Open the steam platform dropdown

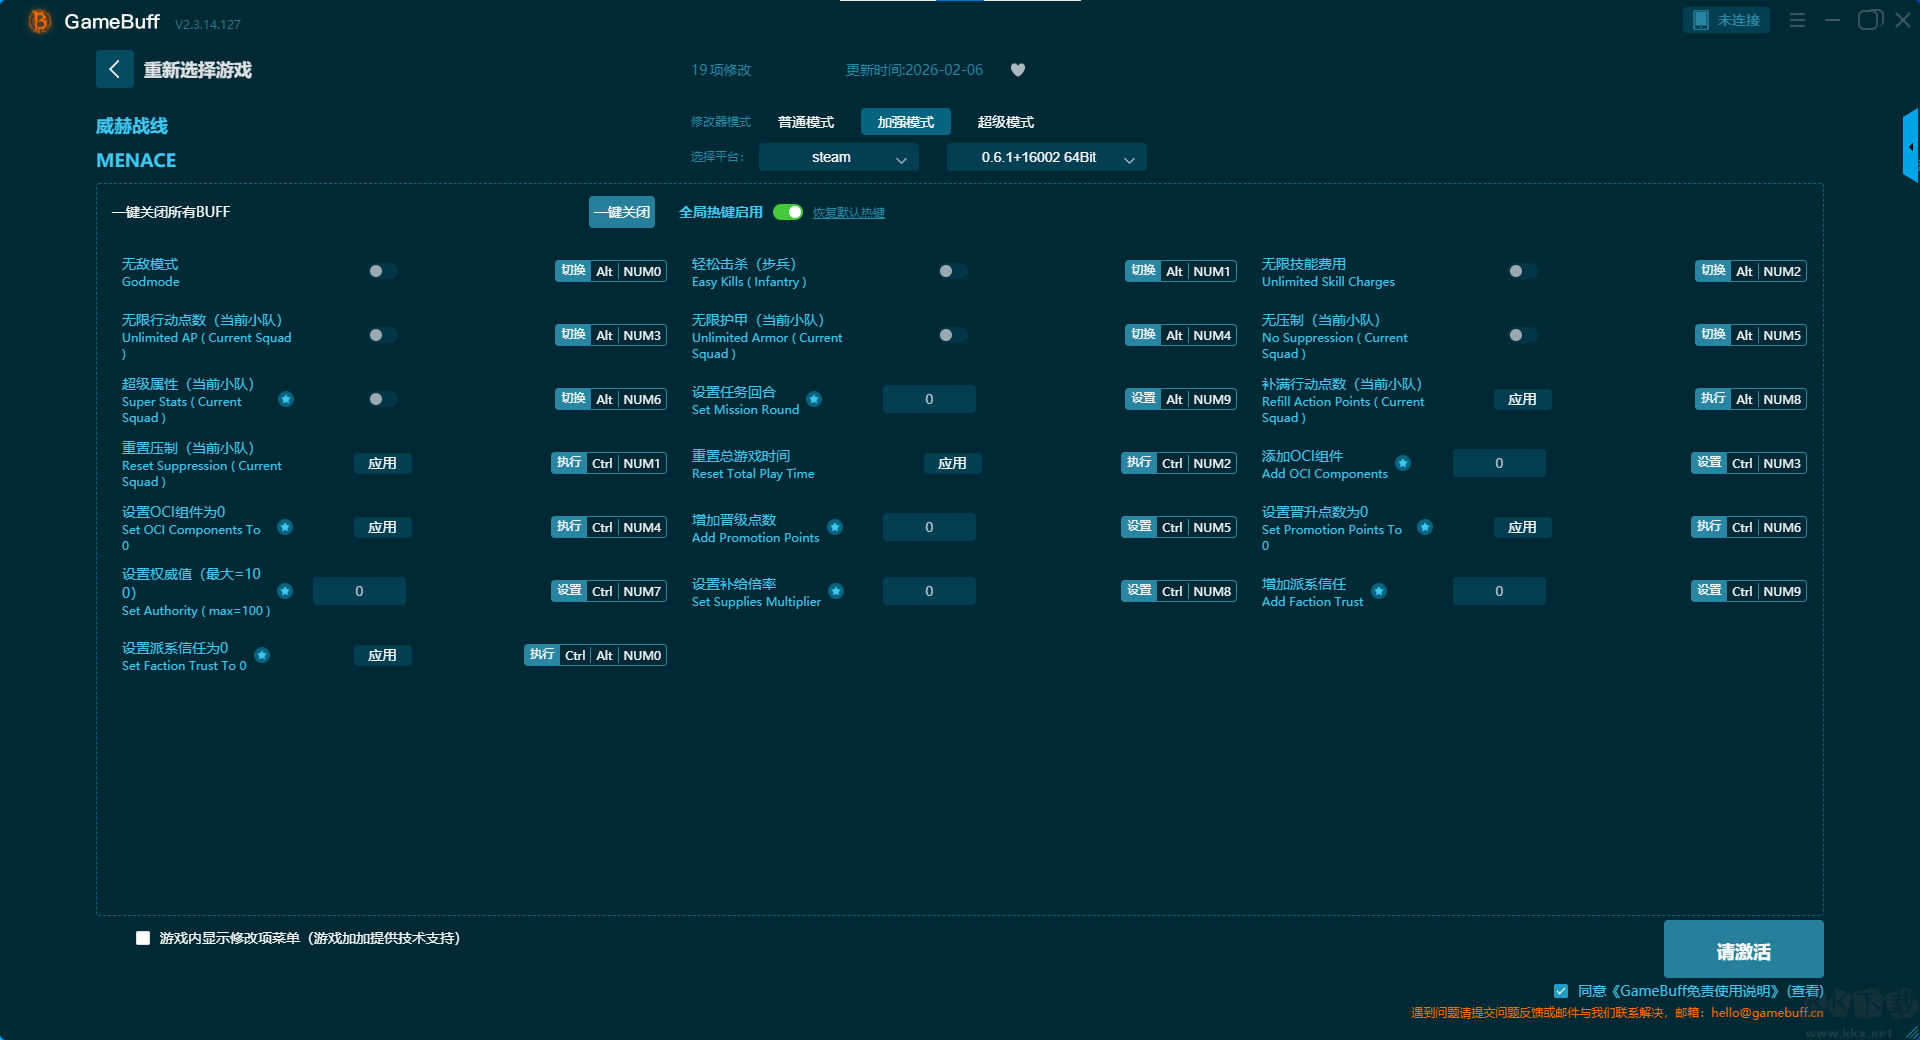click(838, 157)
